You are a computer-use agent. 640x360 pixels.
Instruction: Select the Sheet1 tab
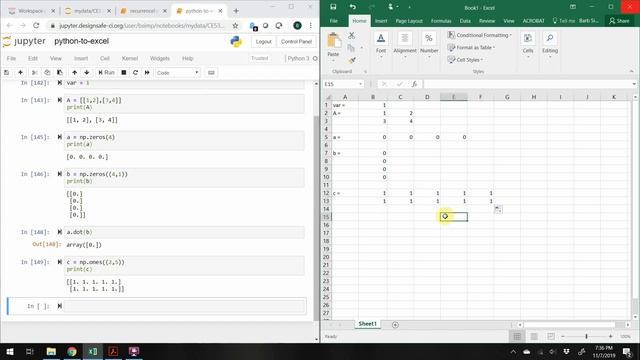click(367, 324)
